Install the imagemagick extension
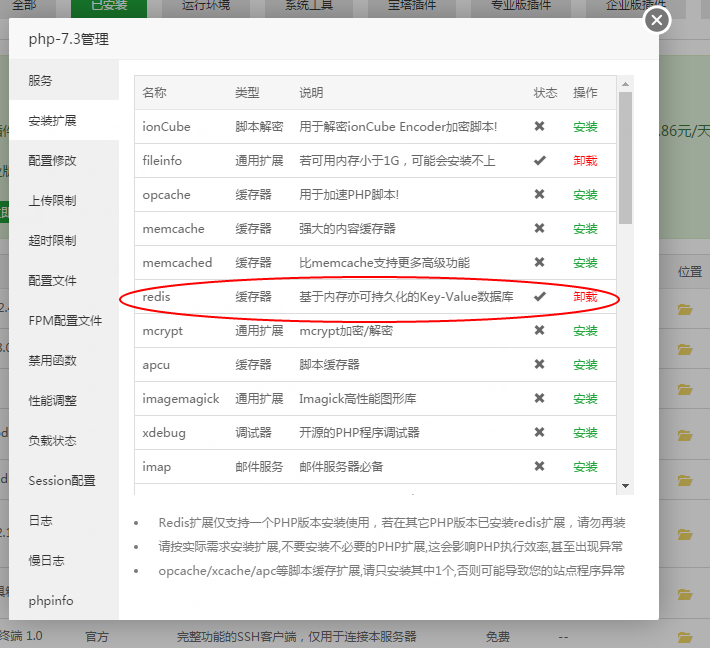 (585, 399)
